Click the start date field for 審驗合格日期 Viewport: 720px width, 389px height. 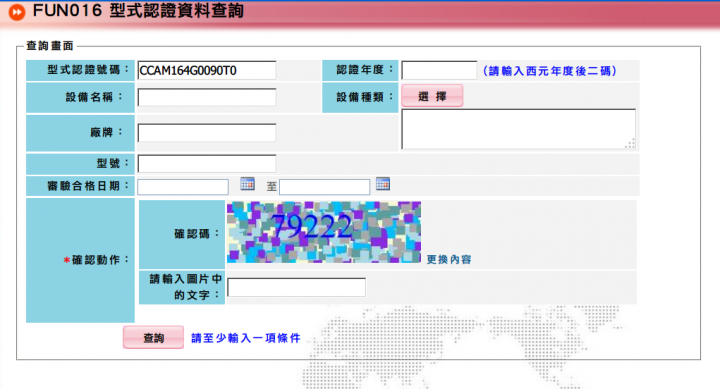(183, 186)
